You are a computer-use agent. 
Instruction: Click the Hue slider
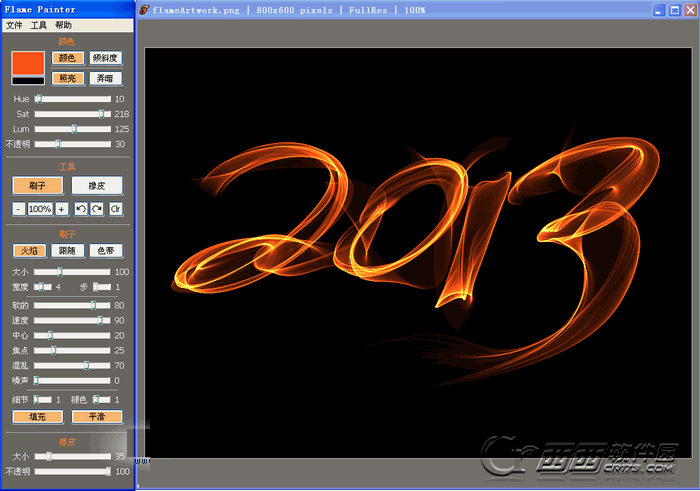[x=73, y=99]
